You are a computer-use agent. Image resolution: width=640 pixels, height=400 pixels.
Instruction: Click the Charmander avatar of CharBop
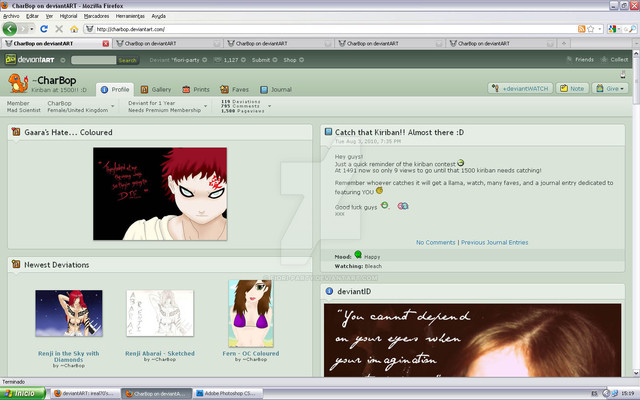18,83
